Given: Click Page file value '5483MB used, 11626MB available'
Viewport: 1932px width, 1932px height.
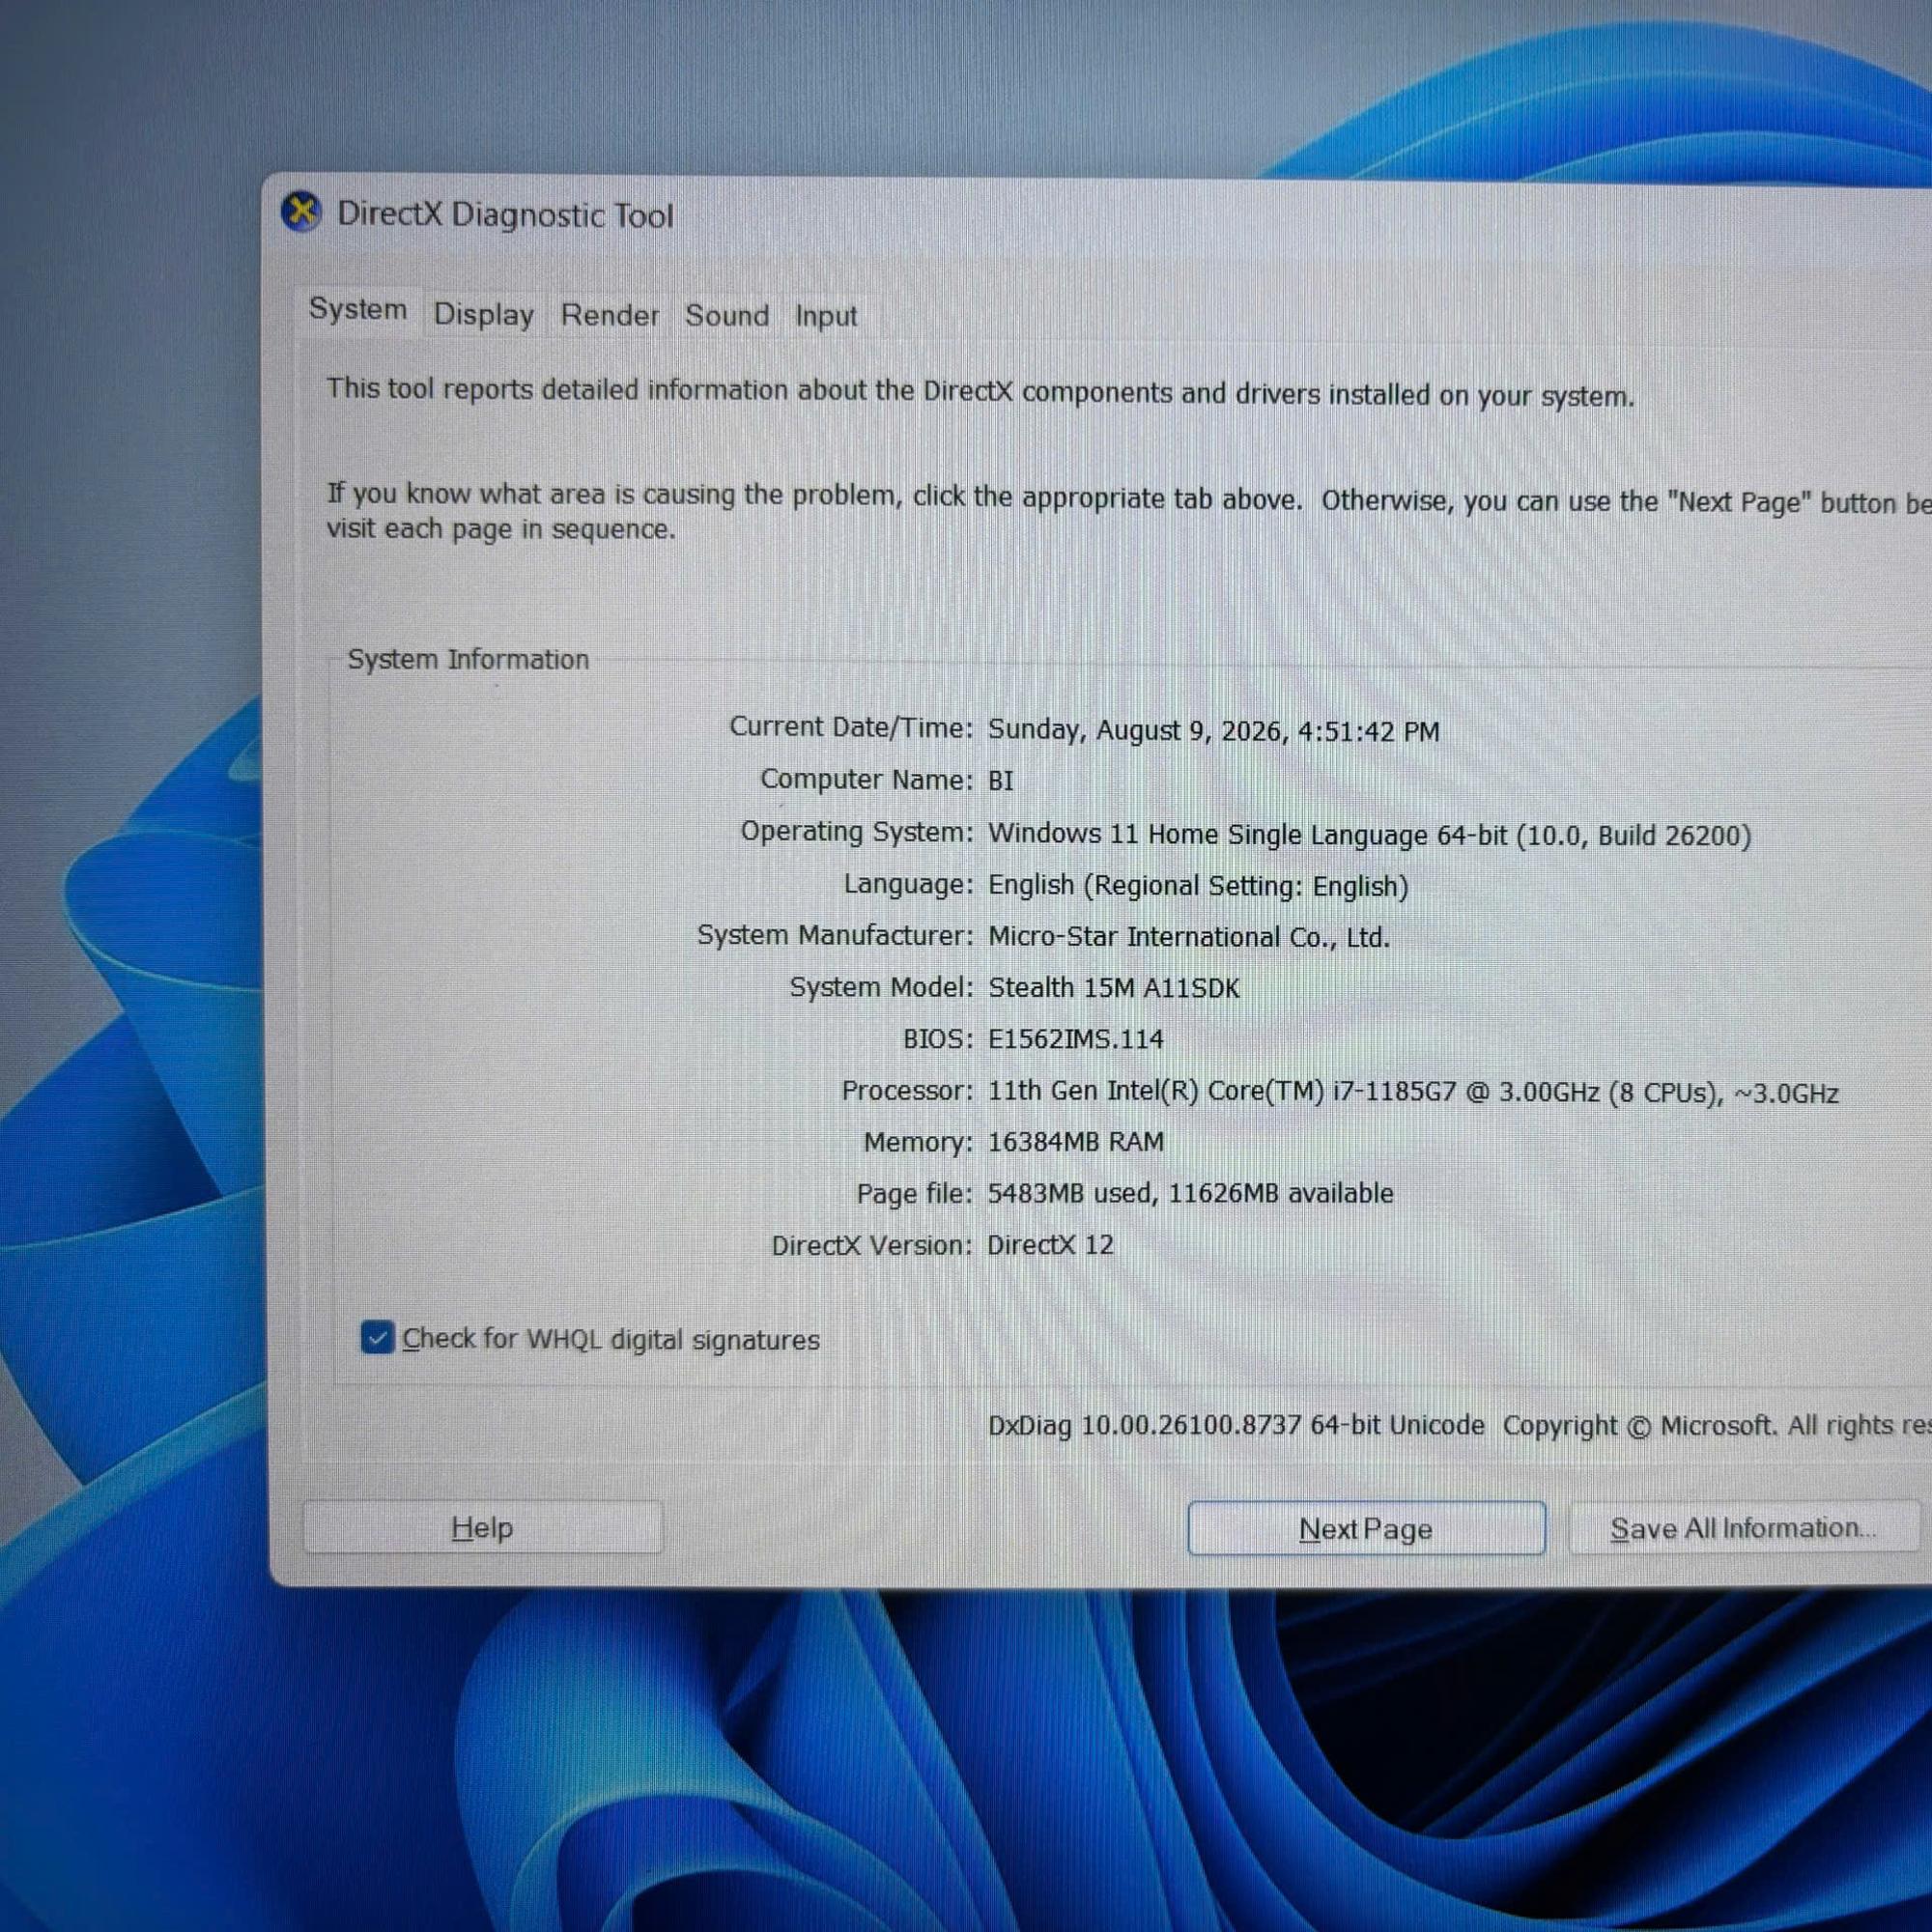Looking at the screenshot, I should point(1191,1193).
